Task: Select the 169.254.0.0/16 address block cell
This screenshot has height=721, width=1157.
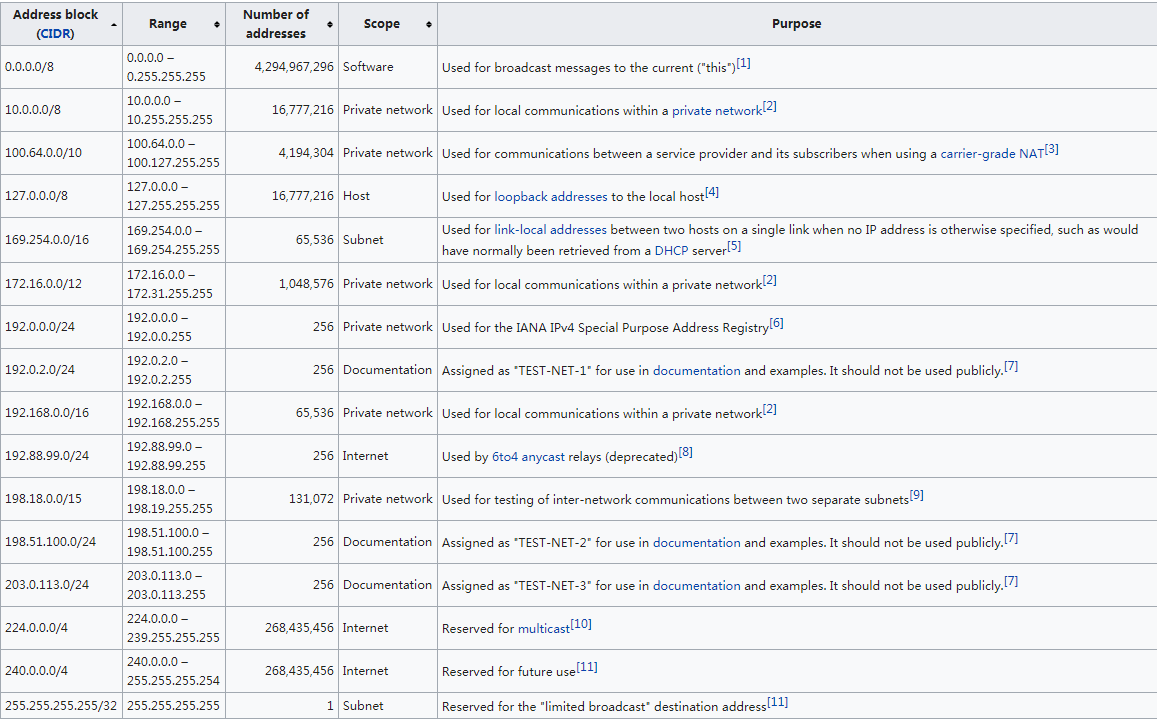Action: coord(61,240)
